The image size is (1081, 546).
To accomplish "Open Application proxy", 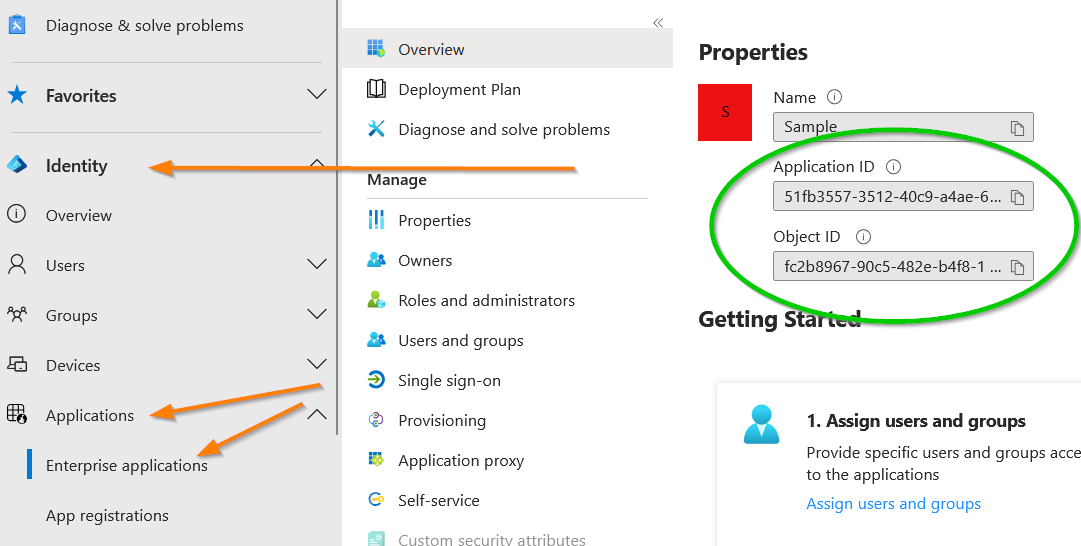I will tap(461, 461).
